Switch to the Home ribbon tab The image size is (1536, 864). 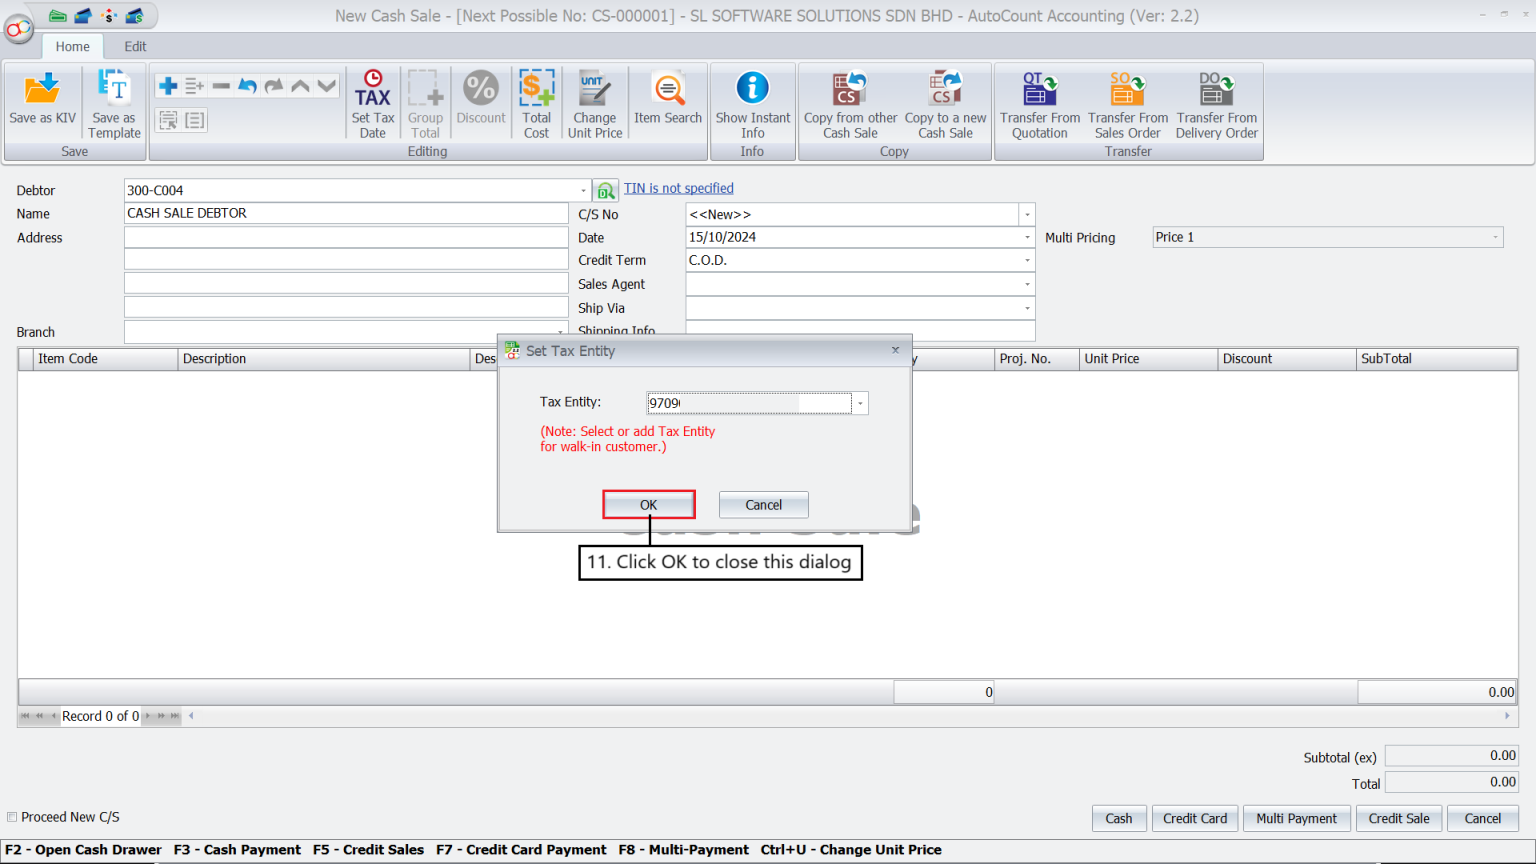coord(72,46)
